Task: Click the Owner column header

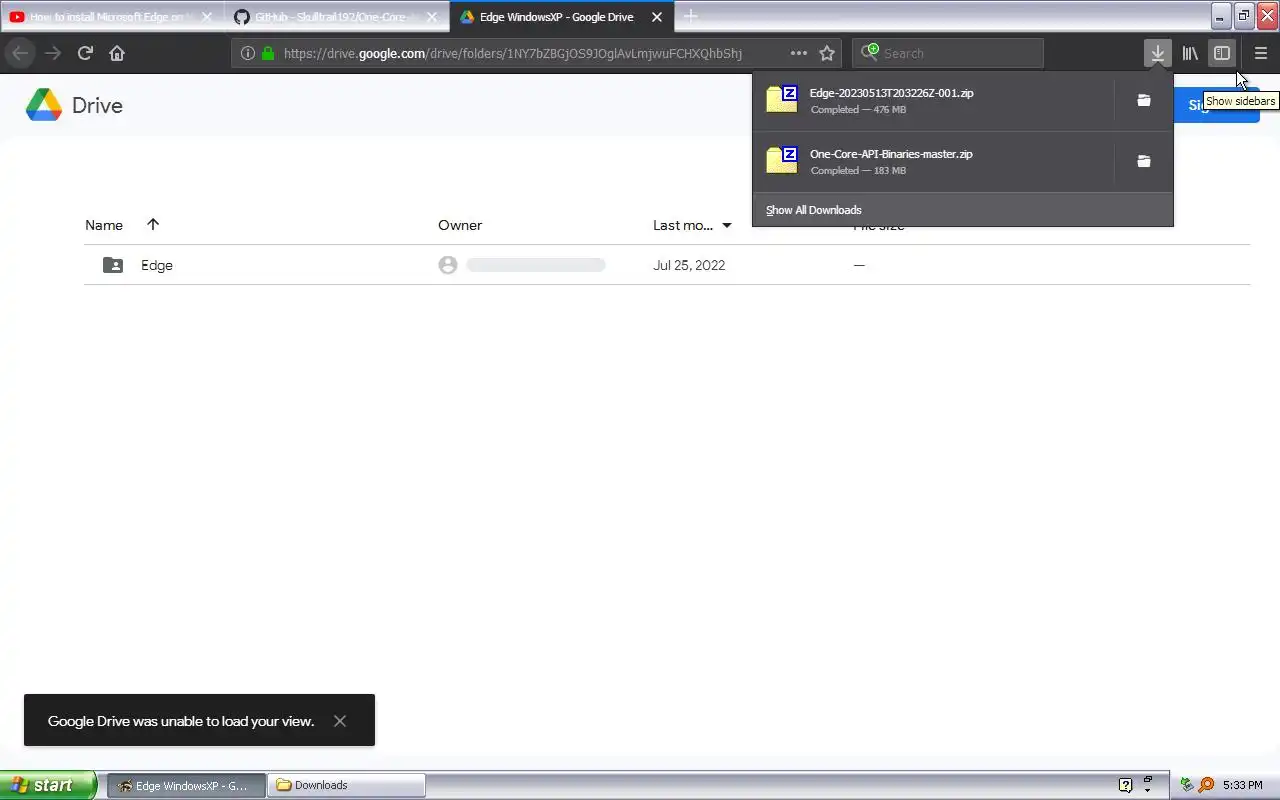Action: [460, 225]
